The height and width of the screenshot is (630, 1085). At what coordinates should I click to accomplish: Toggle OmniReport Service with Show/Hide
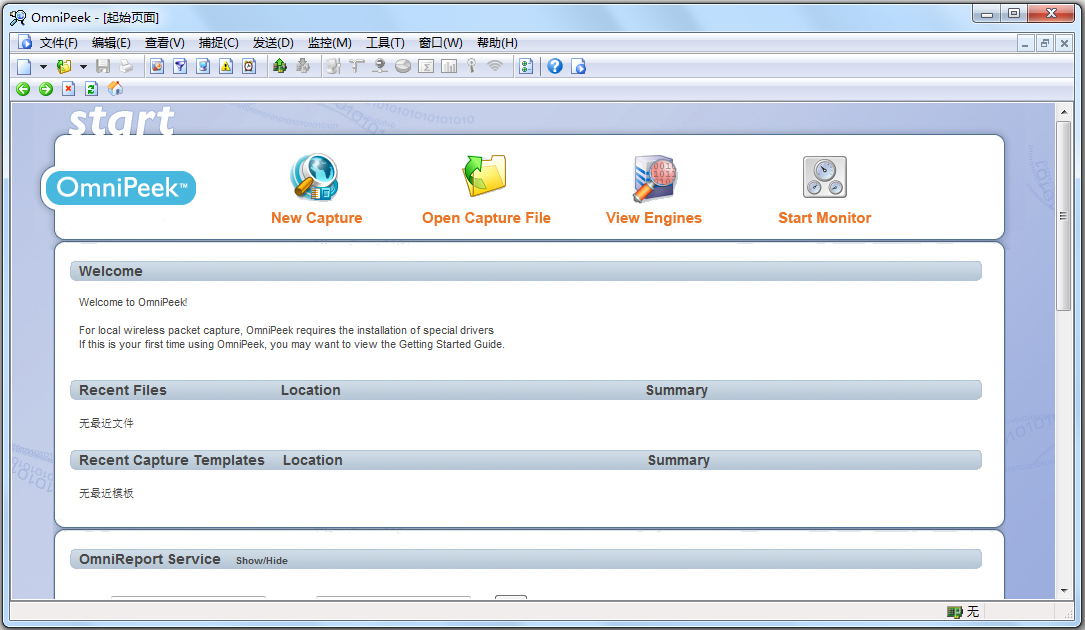point(261,561)
